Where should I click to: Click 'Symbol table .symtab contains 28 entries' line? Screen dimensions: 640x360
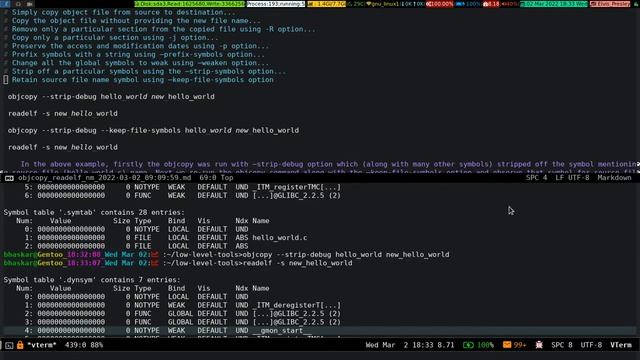click(94, 212)
